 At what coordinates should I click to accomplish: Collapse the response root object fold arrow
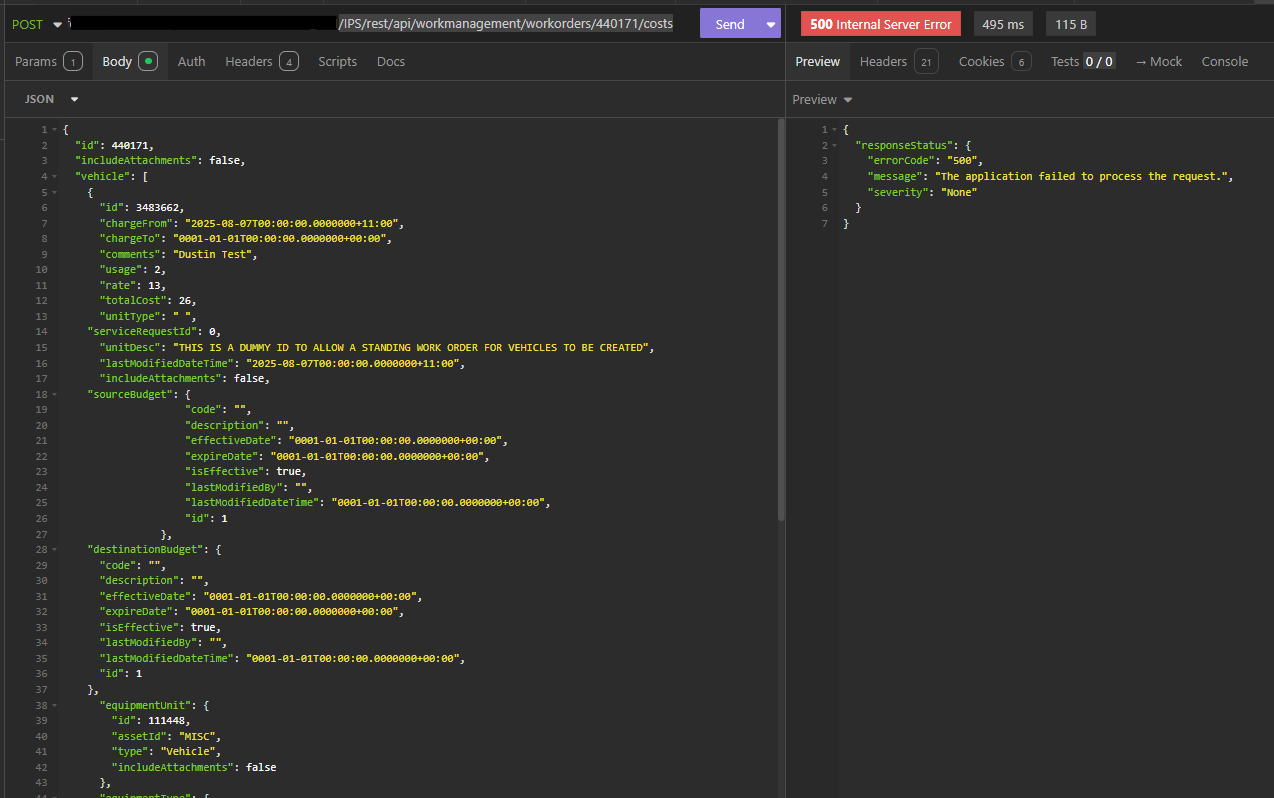click(x=835, y=130)
